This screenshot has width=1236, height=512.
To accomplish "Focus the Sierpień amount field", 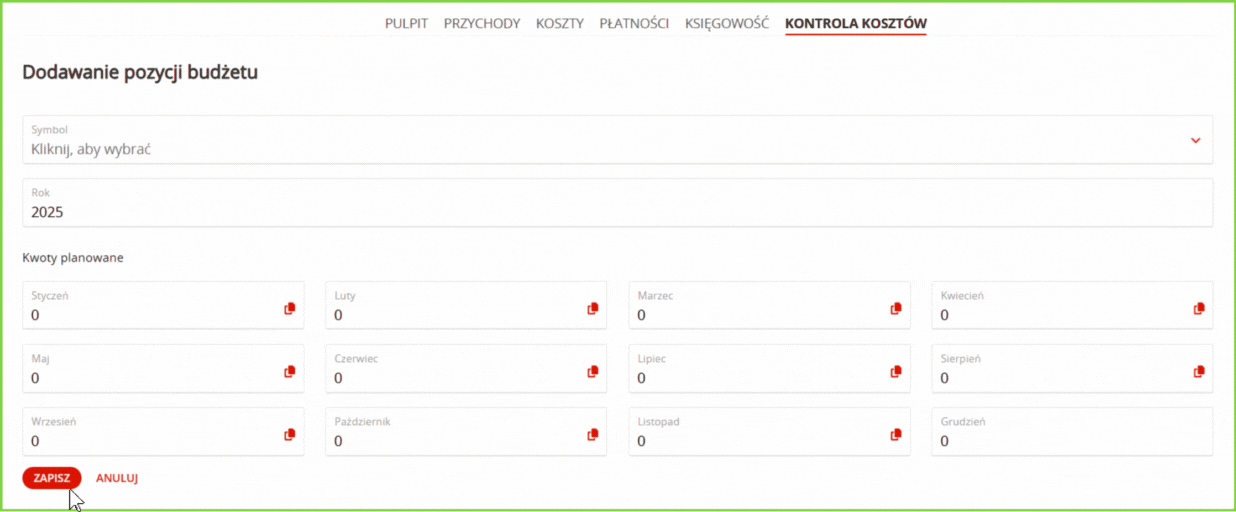I will (1072, 368).
